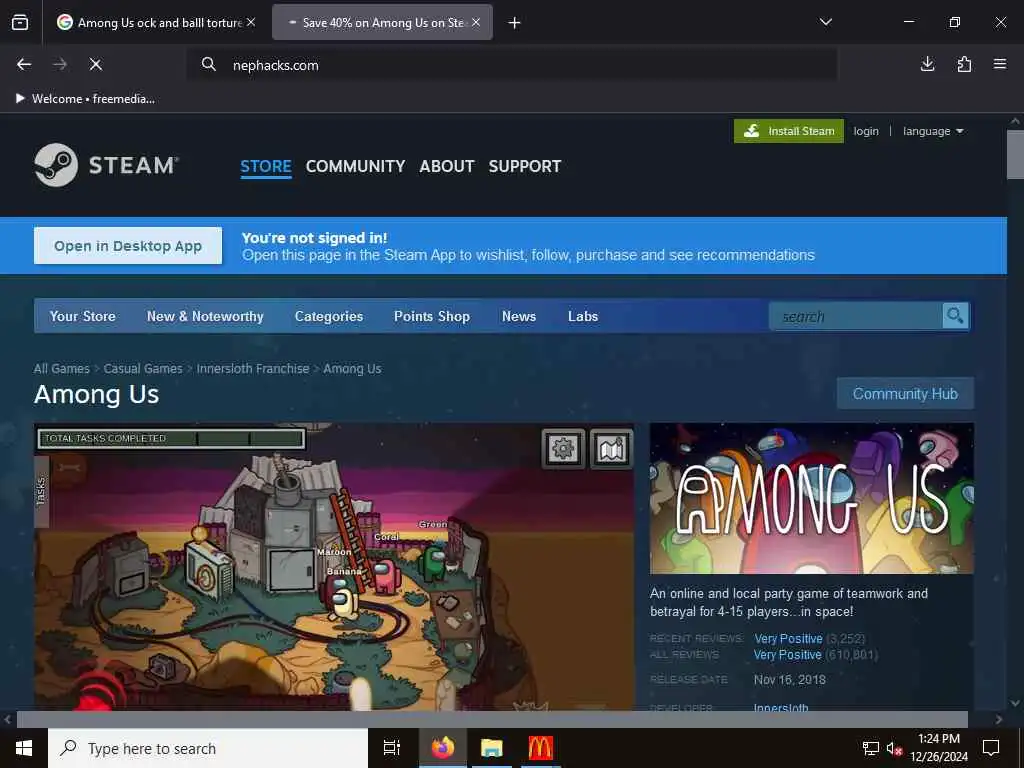This screenshot has width=1024, height=768.
Task: Click the Steam store search field
Action: [856, 316]
